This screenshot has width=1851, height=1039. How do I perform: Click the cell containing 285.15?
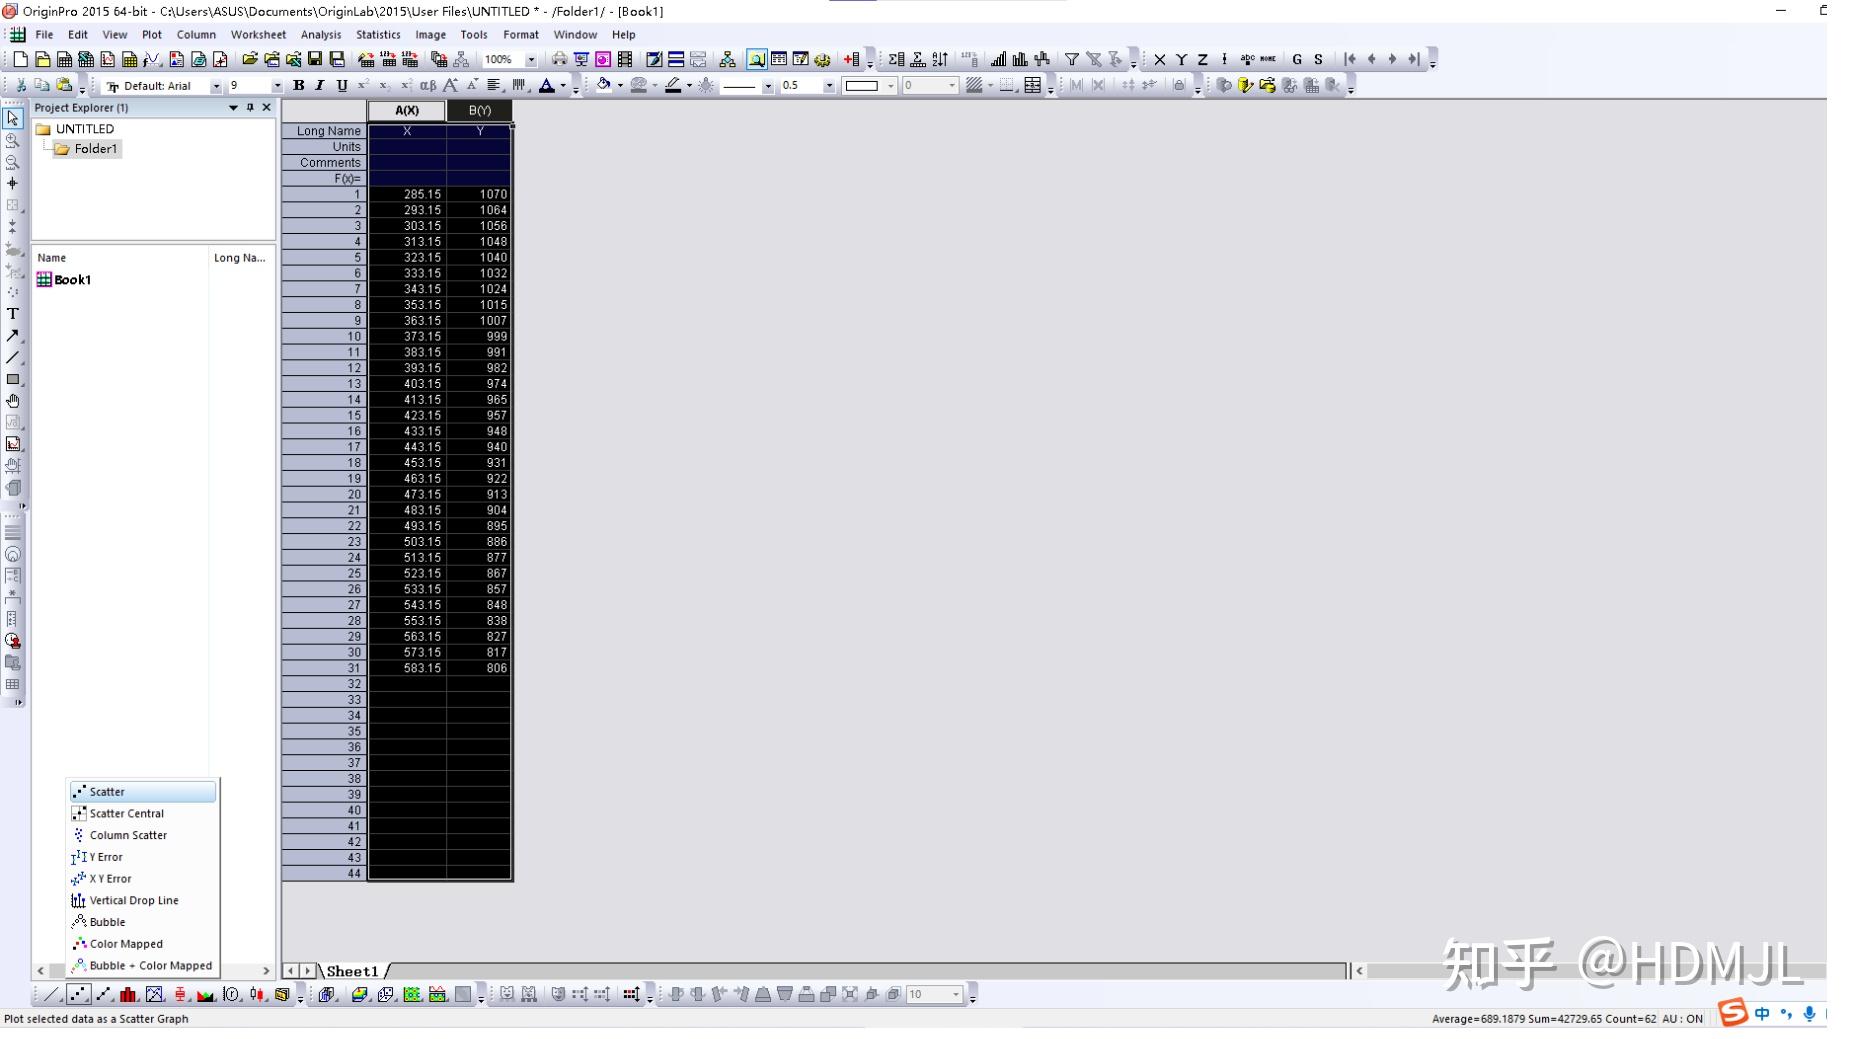click(407, 195)
